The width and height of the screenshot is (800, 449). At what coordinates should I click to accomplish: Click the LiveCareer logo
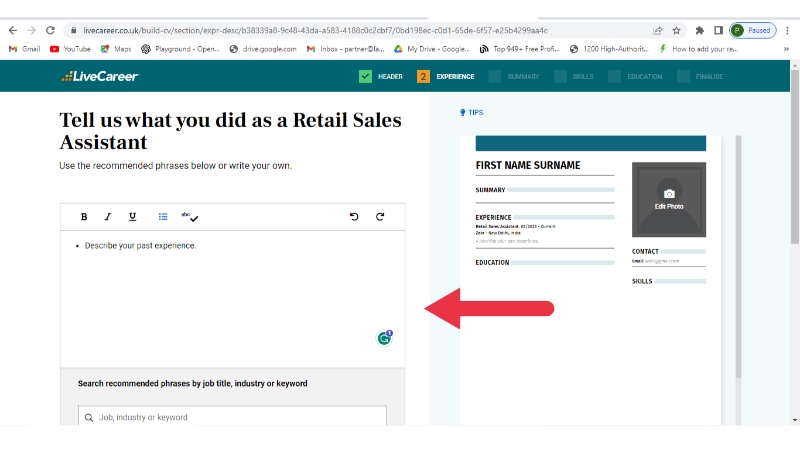click(x=99, y=76)
